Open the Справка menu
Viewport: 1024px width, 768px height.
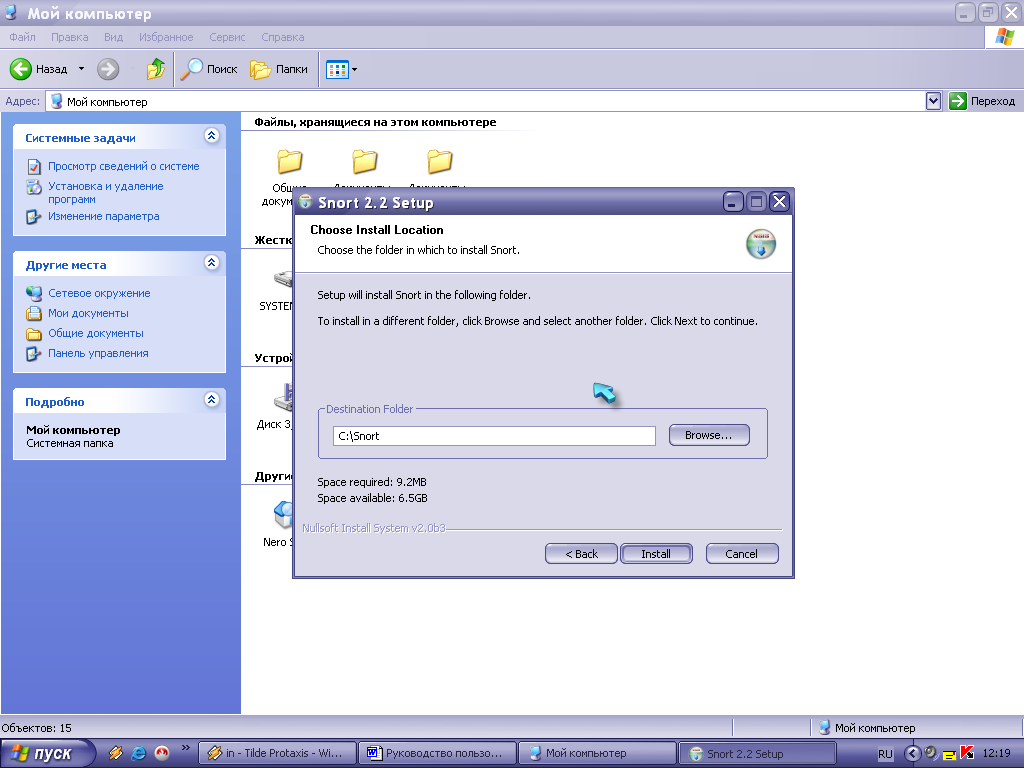[x=283, y=37]
